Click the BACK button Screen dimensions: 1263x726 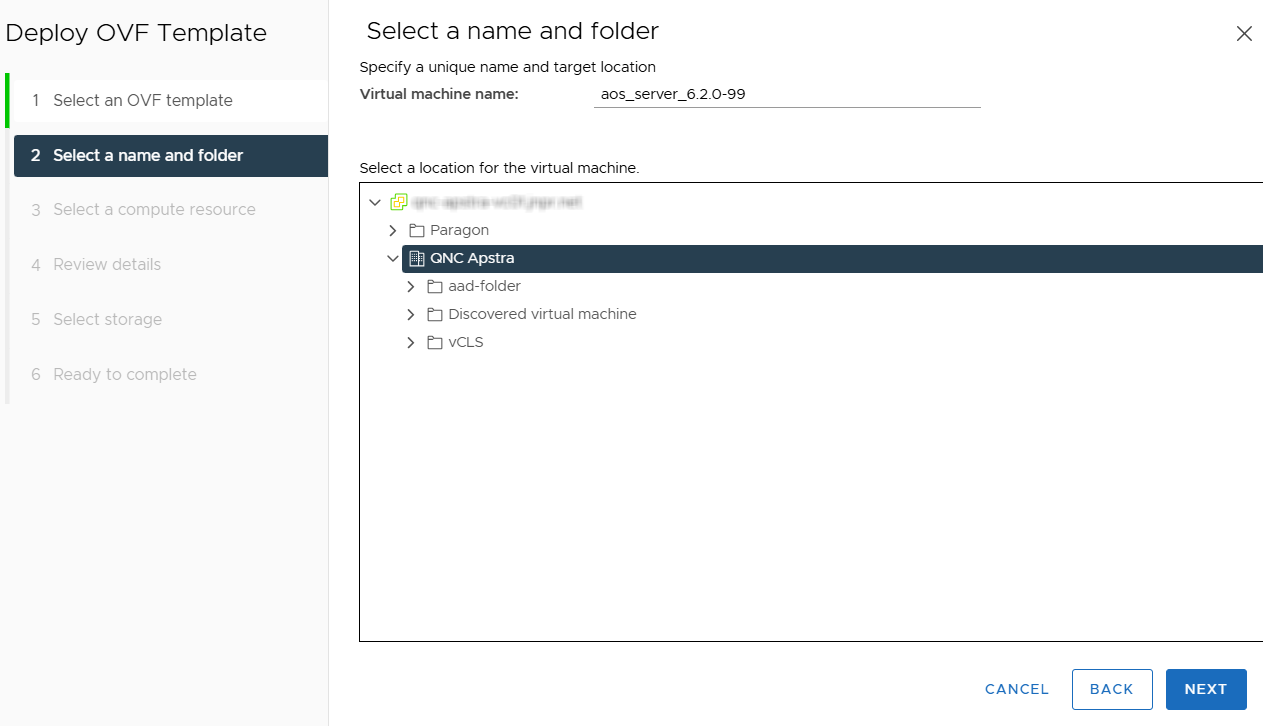(x=1112, y=689)
